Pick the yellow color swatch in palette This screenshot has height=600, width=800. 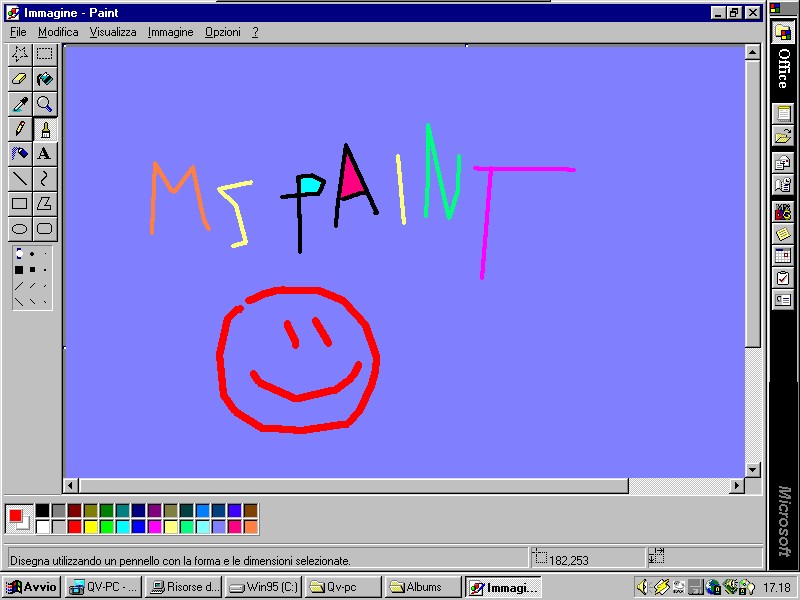click(91, 527)
